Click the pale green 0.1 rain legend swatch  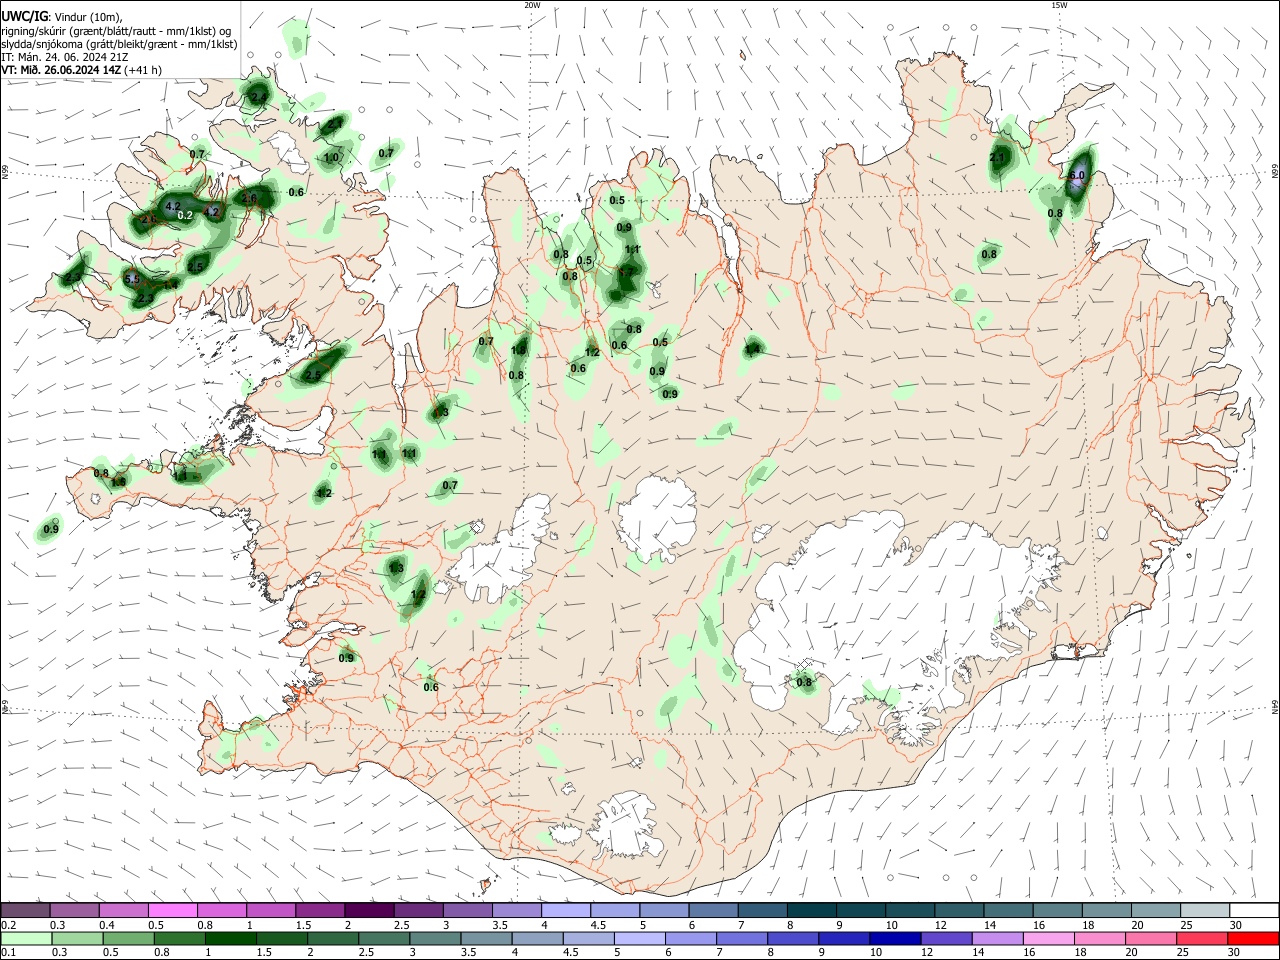(x=25, y=939)
